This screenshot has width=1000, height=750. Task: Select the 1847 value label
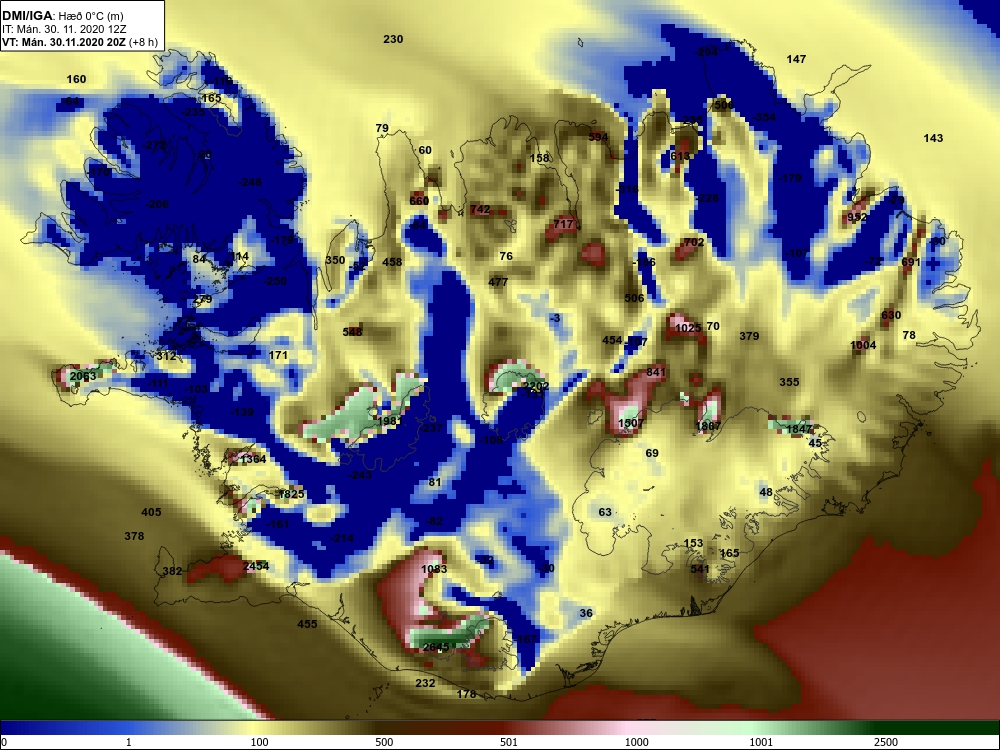point(799,429)
